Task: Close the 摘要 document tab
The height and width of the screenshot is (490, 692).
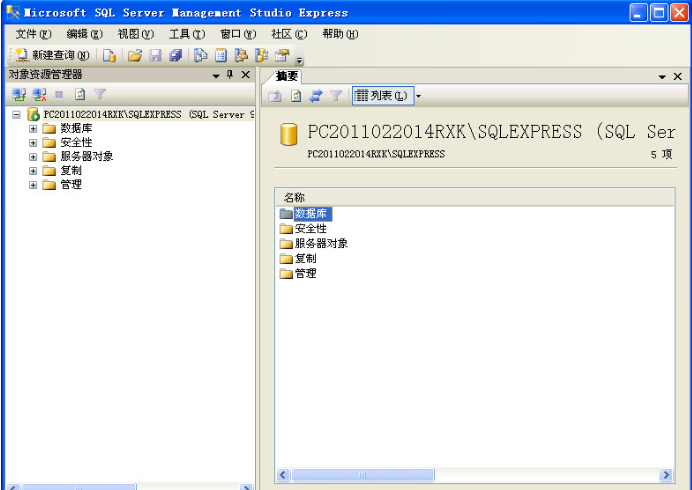Action: click(678, 76)
